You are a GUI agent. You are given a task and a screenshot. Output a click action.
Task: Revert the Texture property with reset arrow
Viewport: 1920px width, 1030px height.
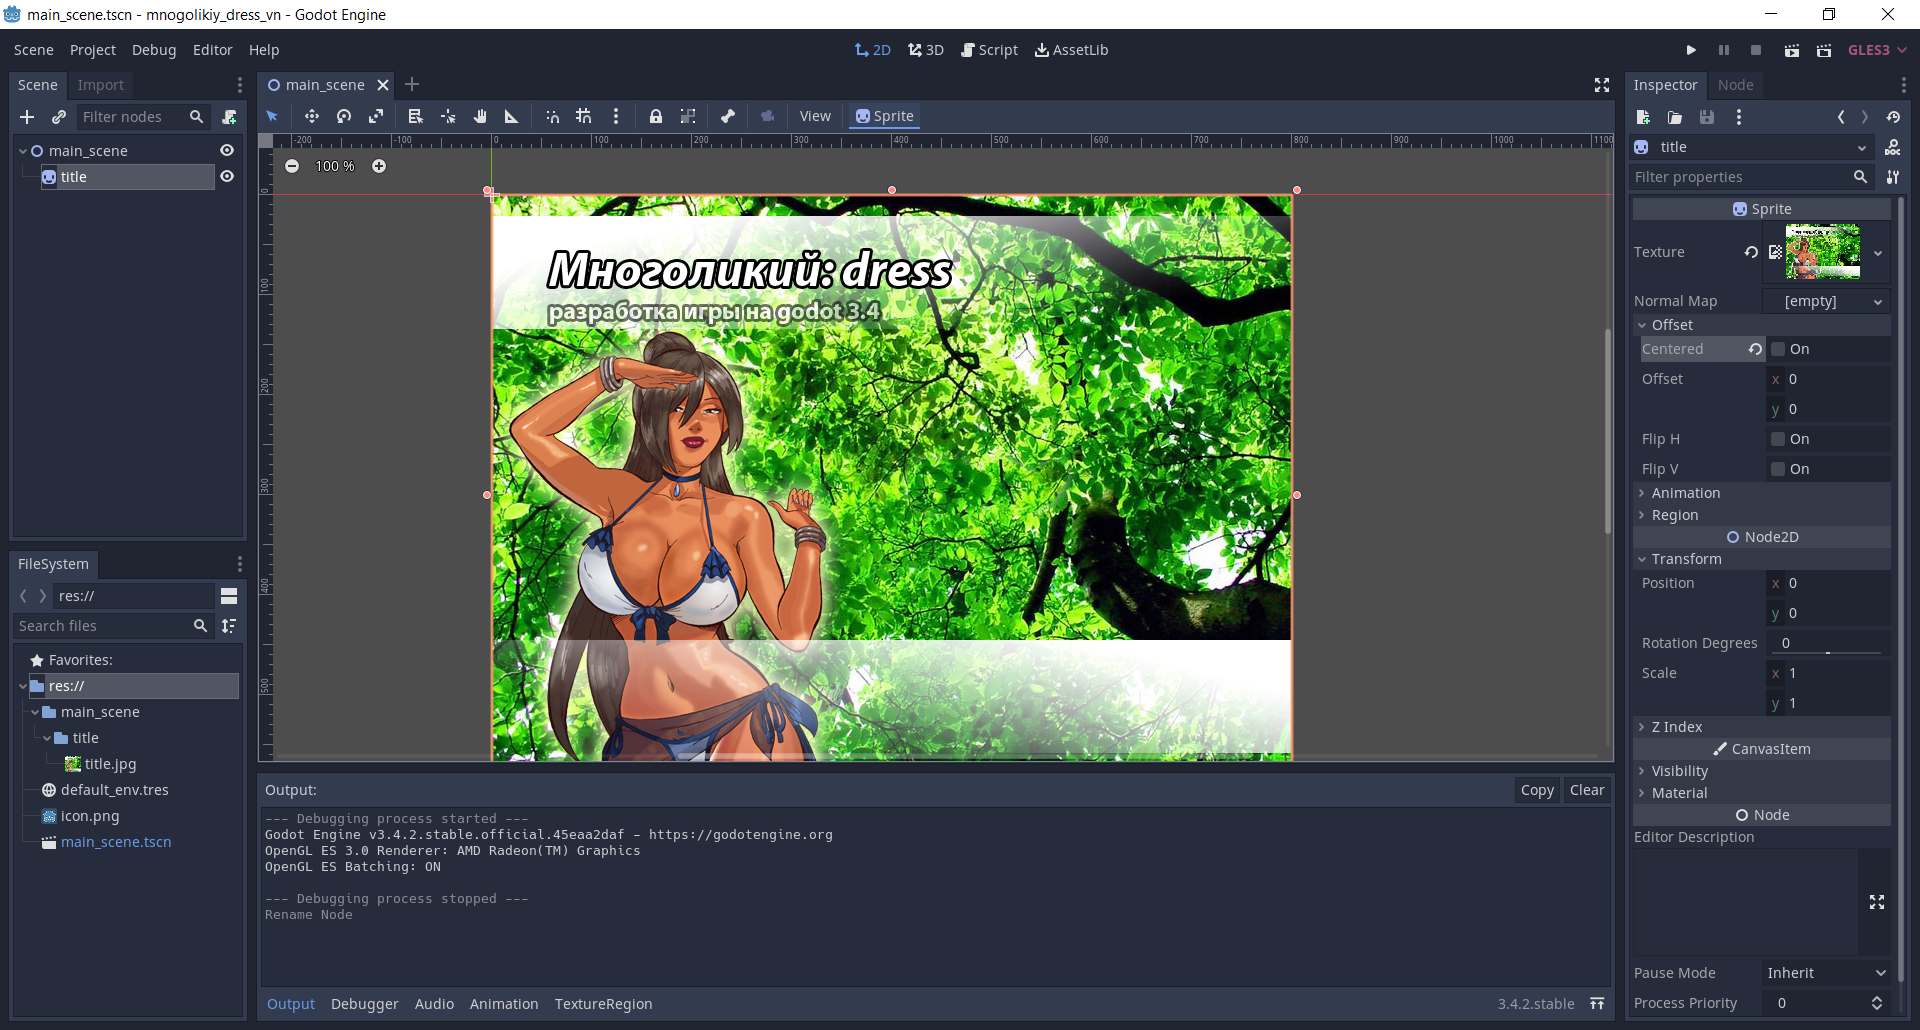tap(1751, 252)
